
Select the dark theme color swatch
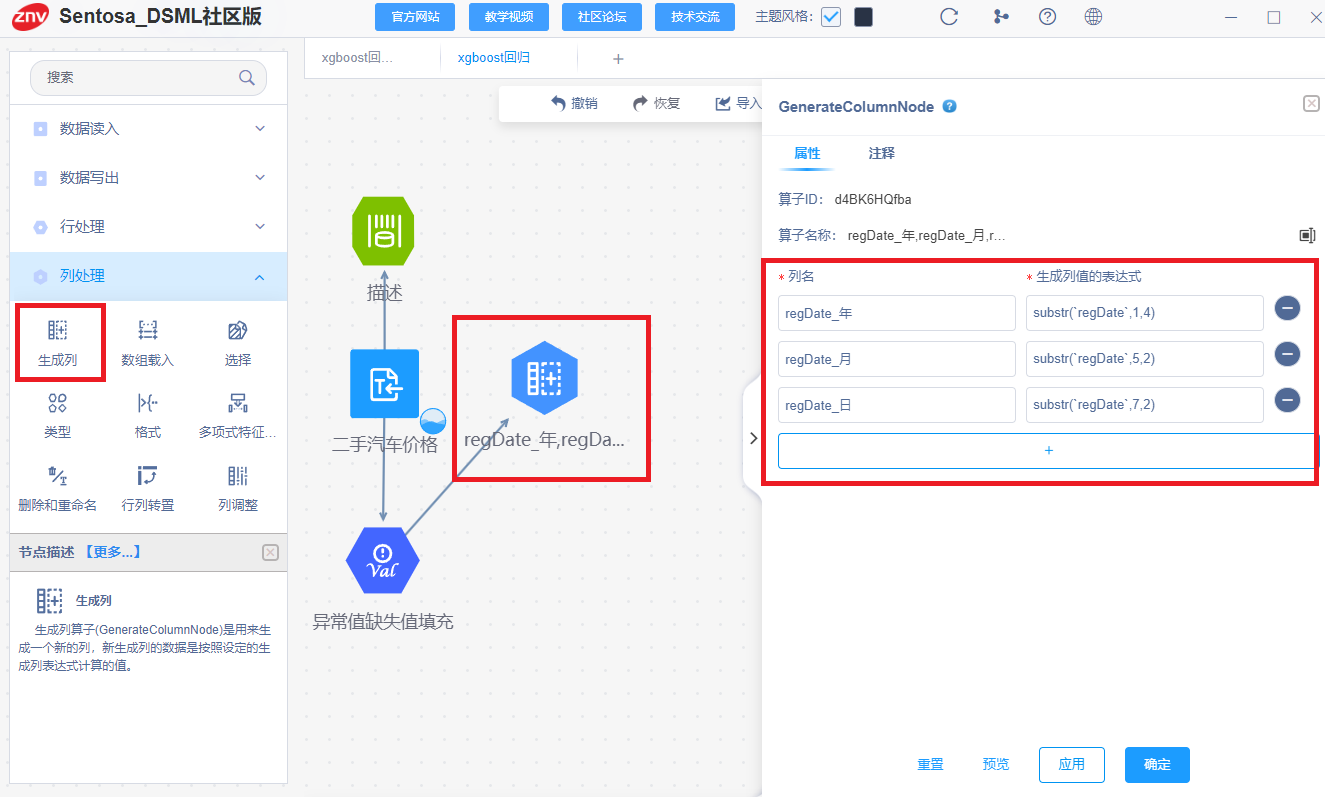point(863,17)
